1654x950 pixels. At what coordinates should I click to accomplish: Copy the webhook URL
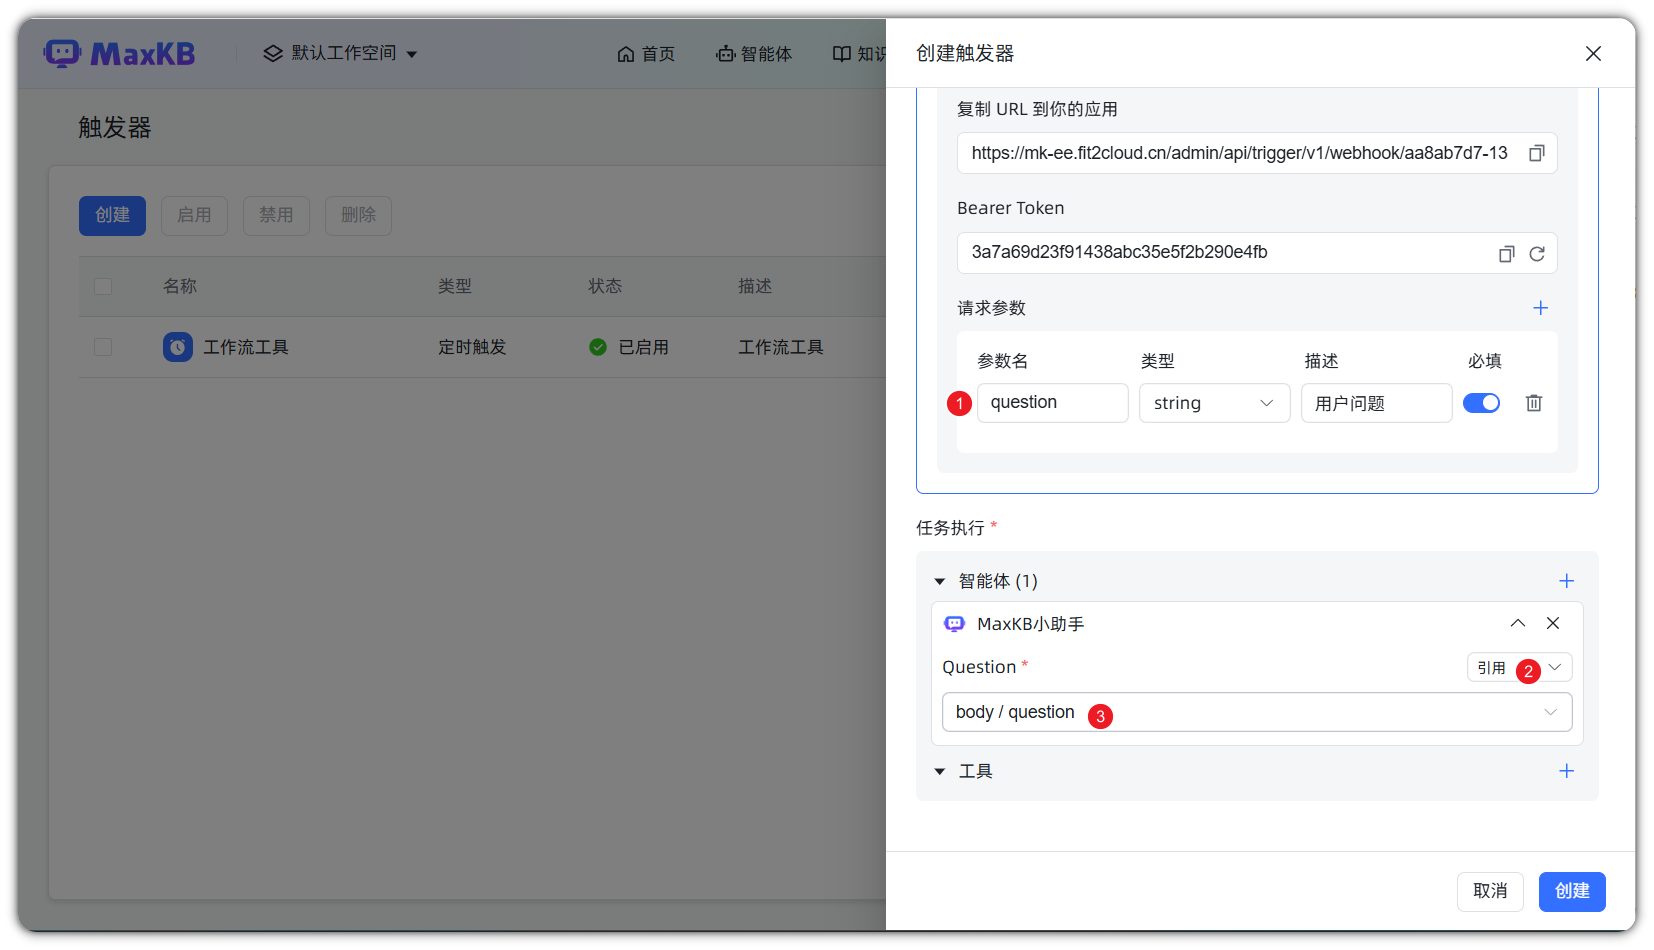[1537, 153]
